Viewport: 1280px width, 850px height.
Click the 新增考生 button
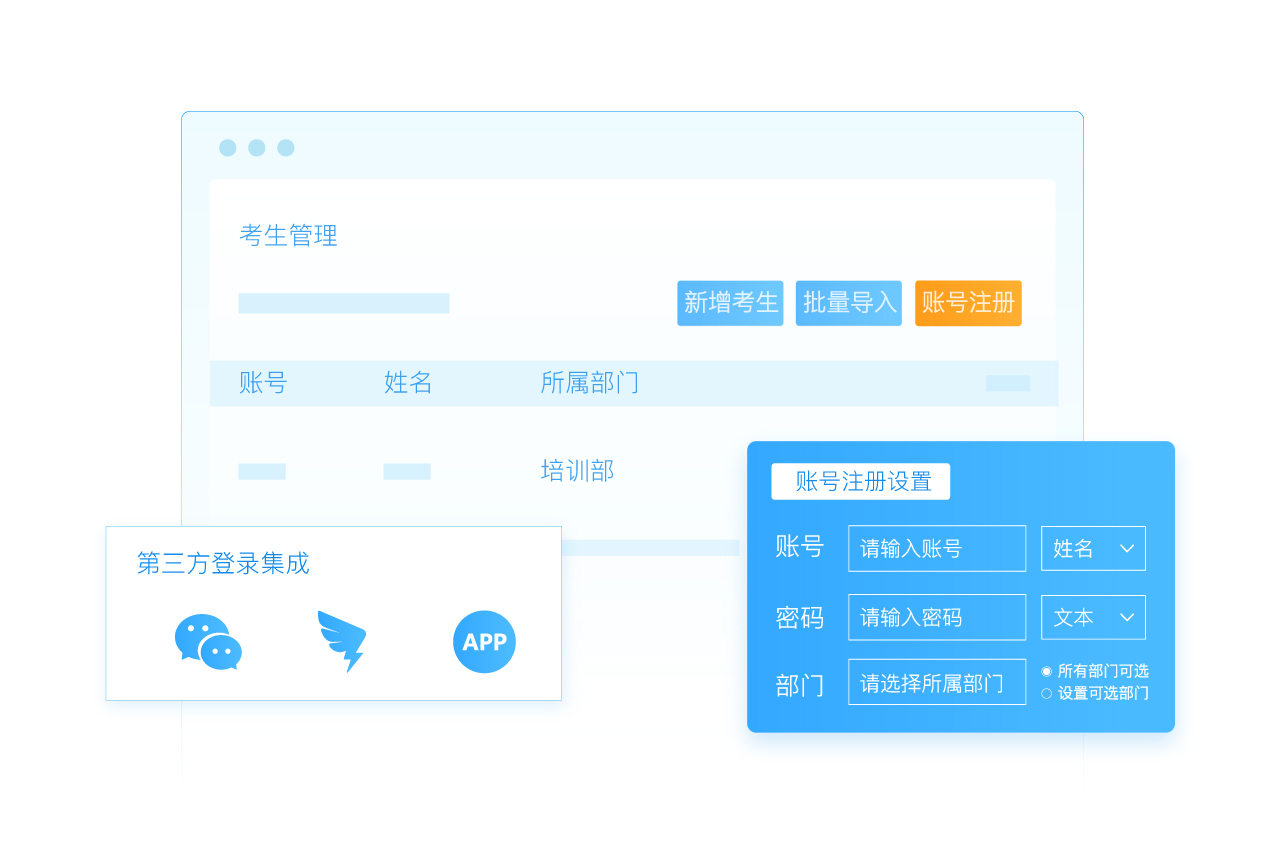(730, 303)
